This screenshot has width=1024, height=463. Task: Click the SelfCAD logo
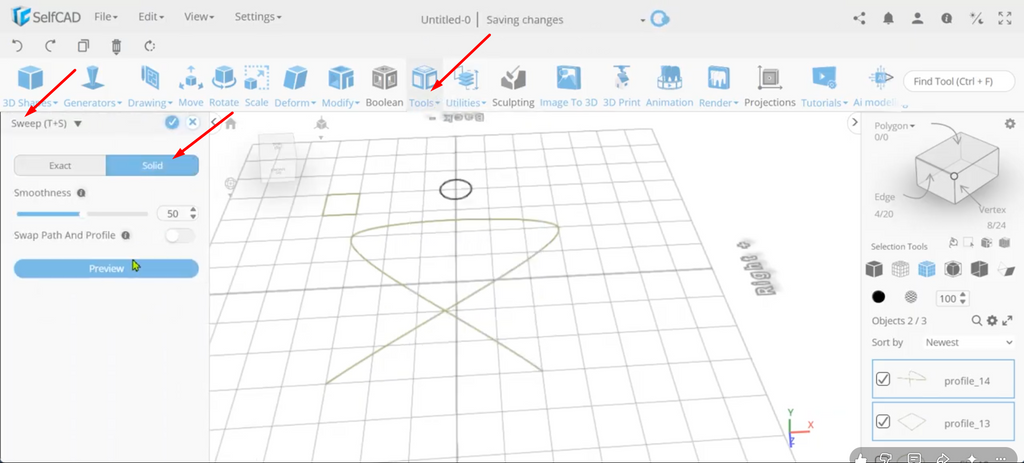(46, 18)
